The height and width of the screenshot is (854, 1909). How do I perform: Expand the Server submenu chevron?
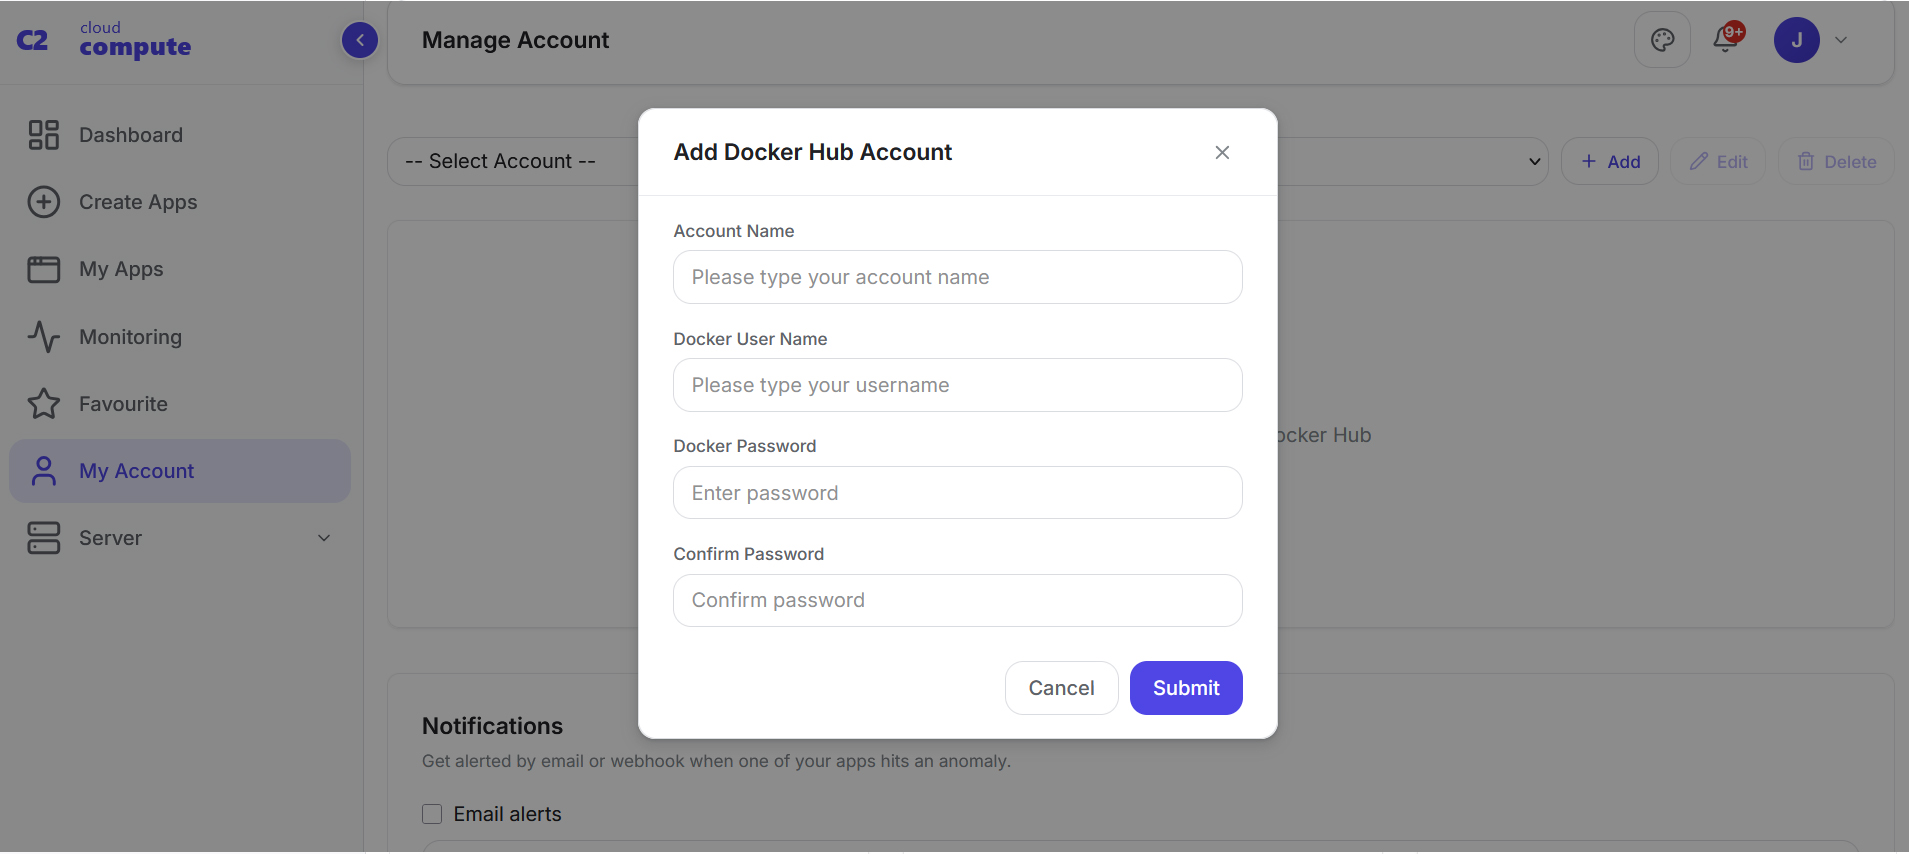pos(324,538)
